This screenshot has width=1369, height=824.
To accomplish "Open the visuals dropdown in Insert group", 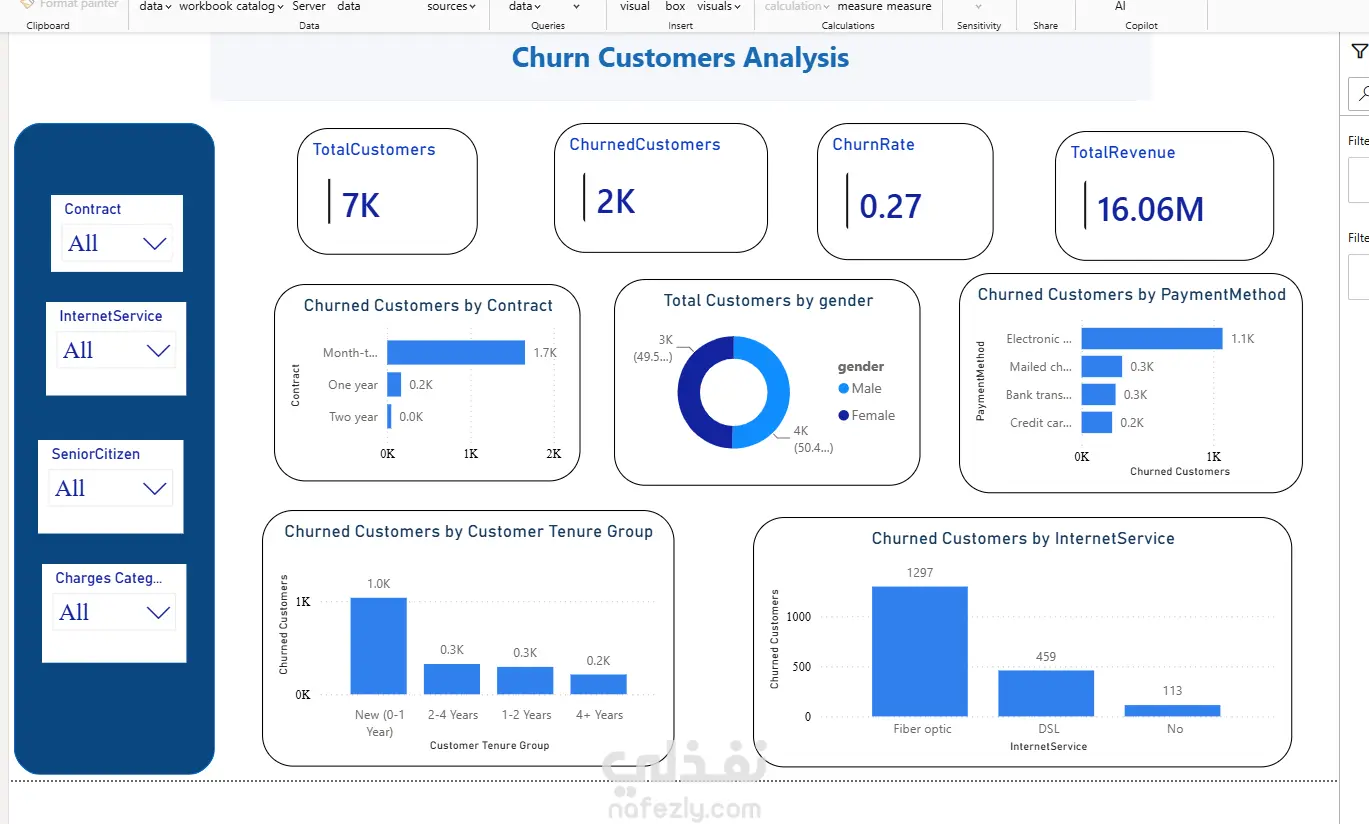I will 718,6.
